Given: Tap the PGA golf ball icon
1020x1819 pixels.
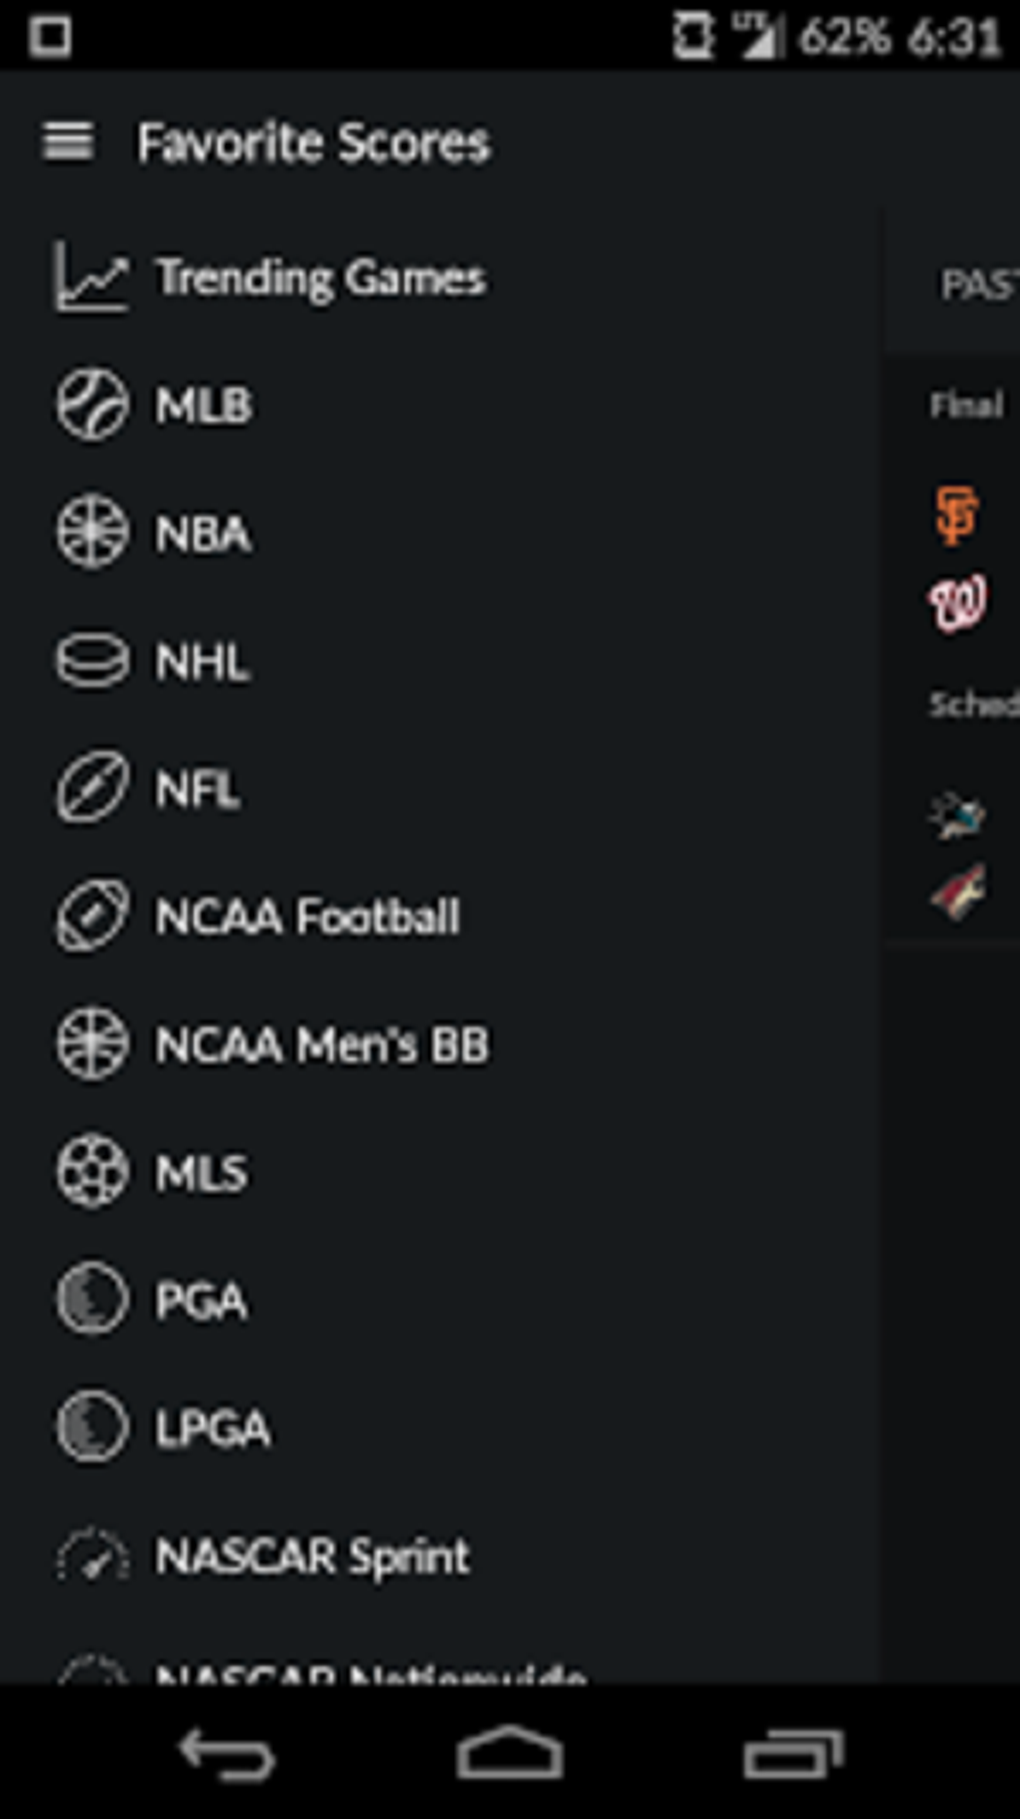Looking at the screenshot, I should pyautogui.click(x=91, y=1300).
